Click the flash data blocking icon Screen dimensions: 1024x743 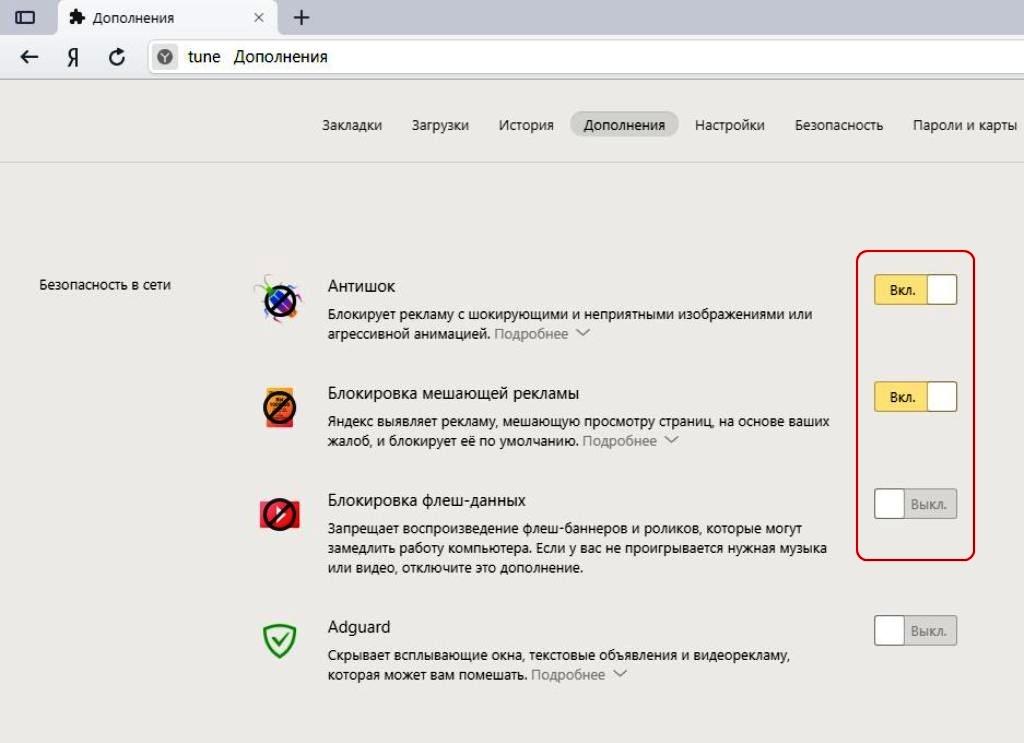tap(280, 514)
